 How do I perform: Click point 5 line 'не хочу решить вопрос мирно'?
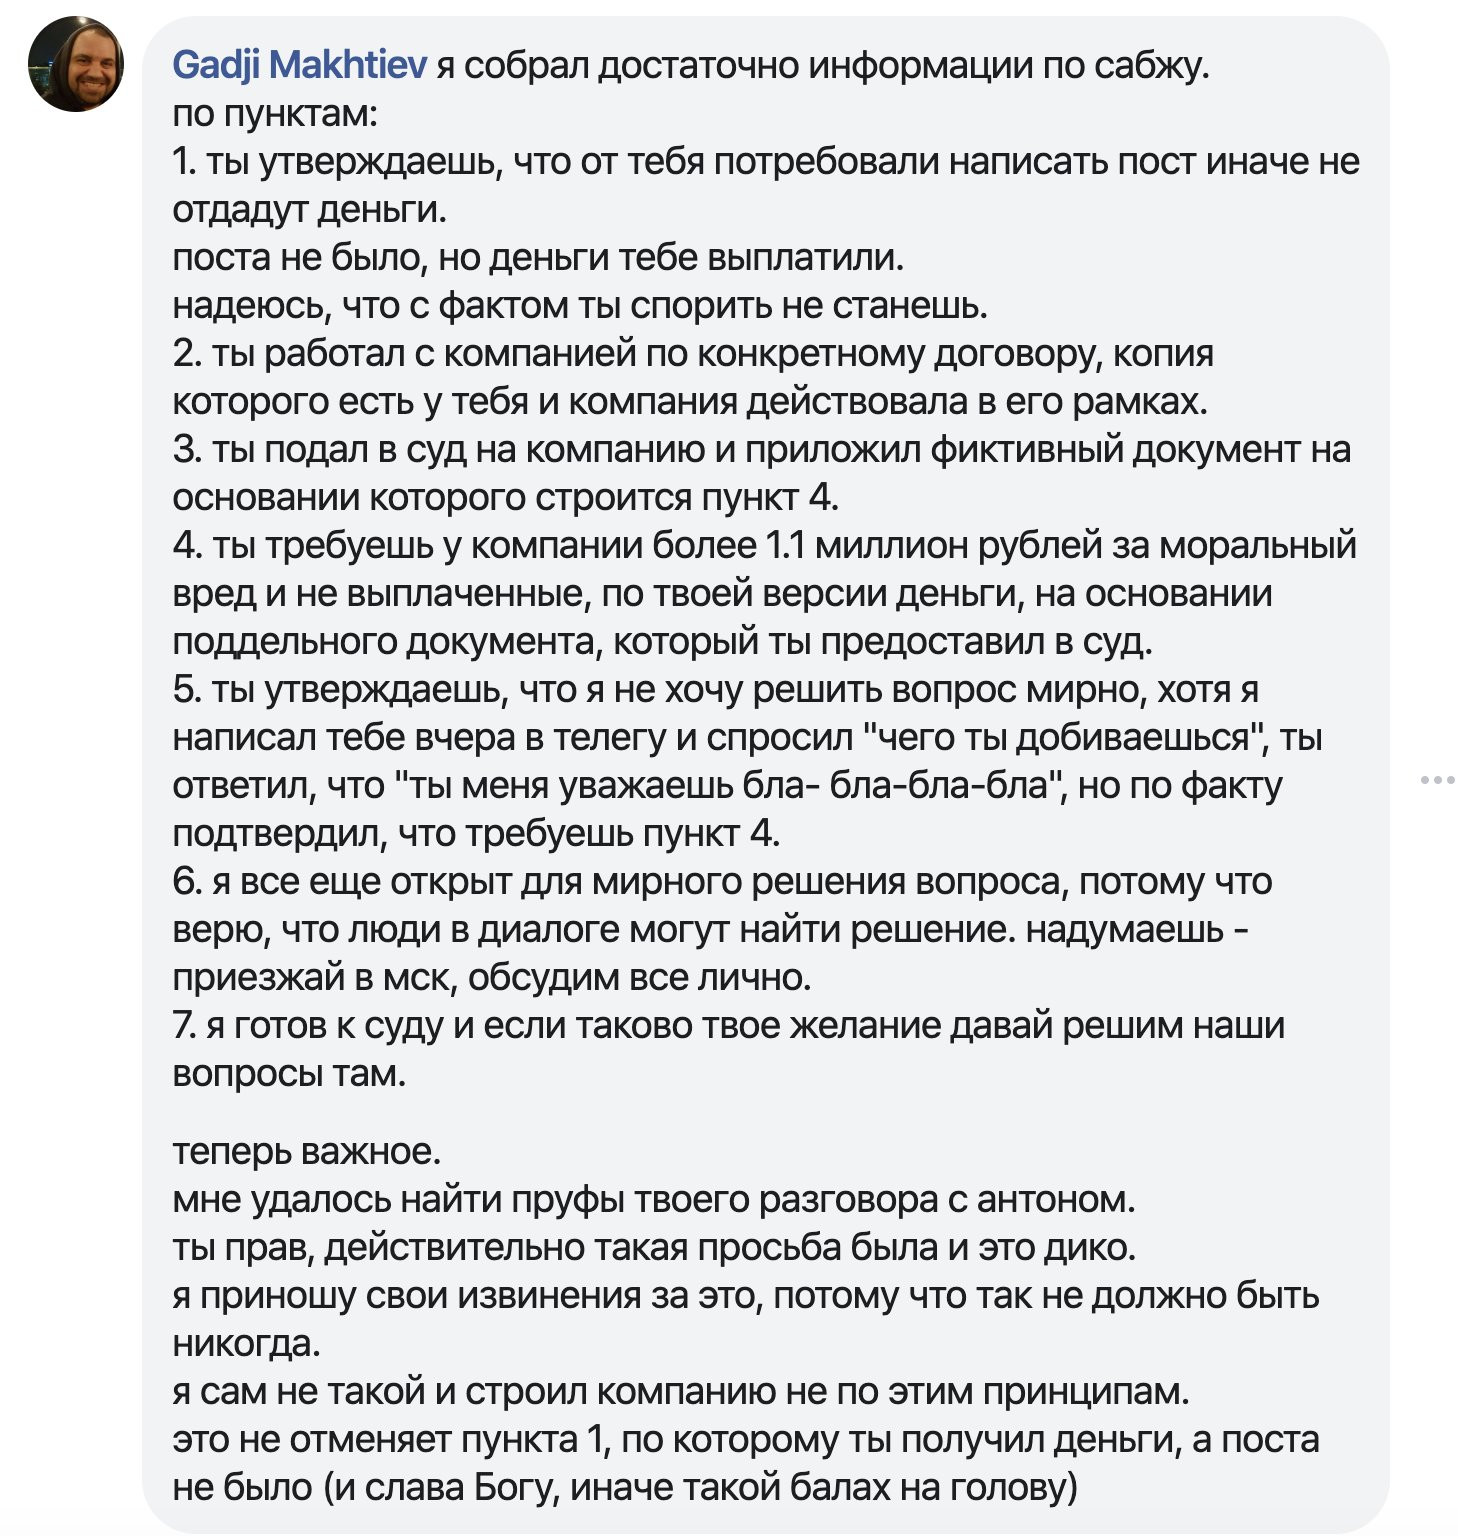[715, 689]
